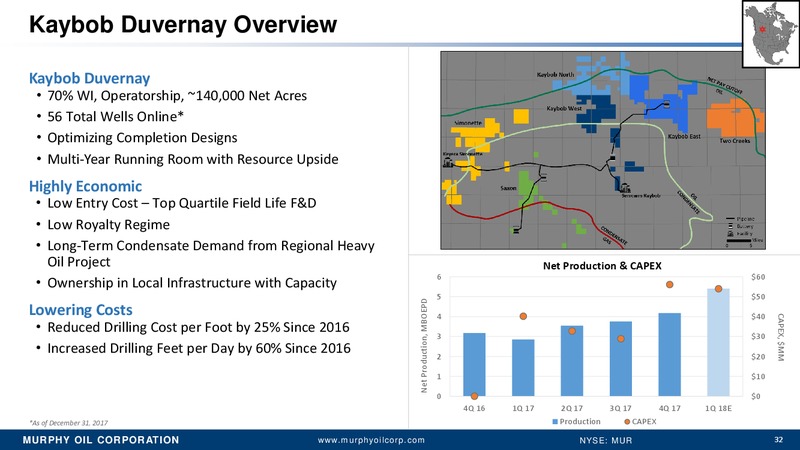Select the 3Q 17 production bar
Screen dimensions: 800x450
[x=620, y=359]
